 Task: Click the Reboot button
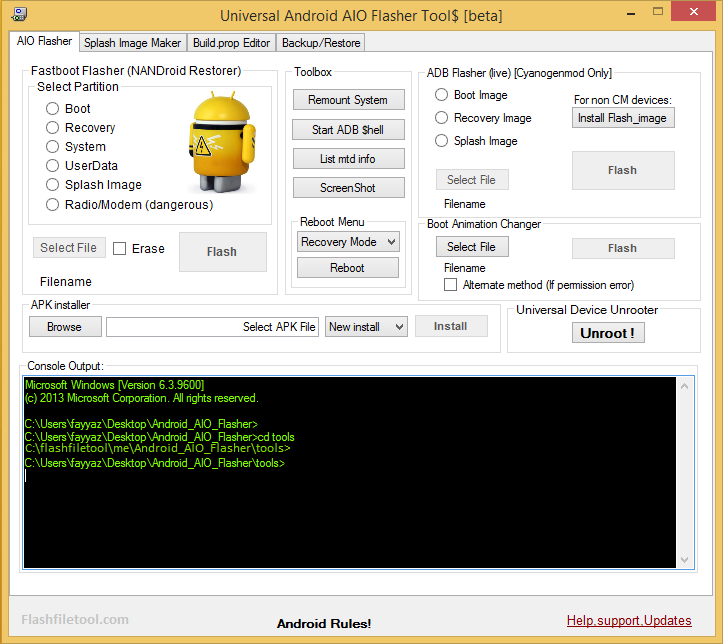[x=348, y=268]
